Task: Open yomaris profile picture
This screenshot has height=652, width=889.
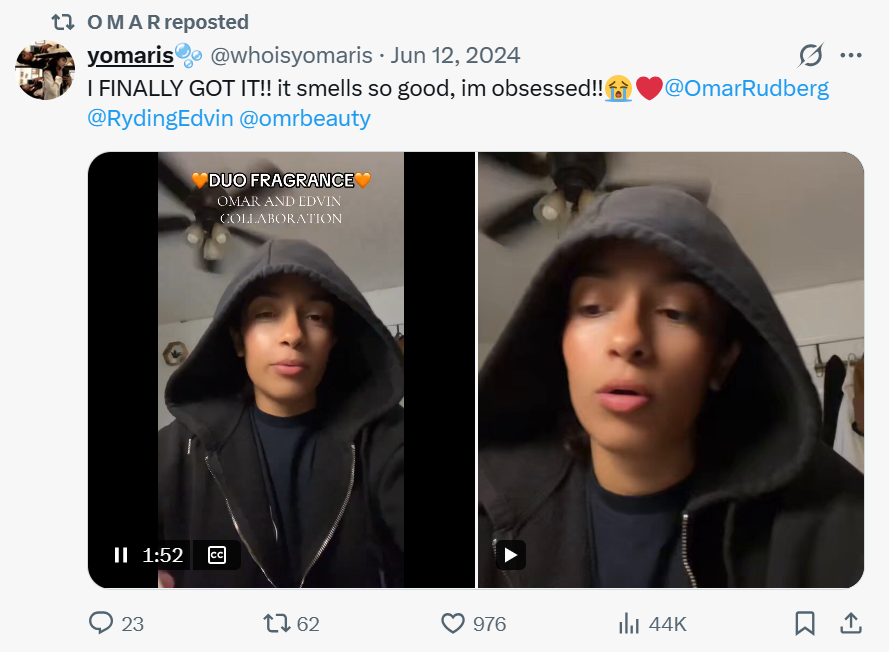Action: (x=45, y=70)
